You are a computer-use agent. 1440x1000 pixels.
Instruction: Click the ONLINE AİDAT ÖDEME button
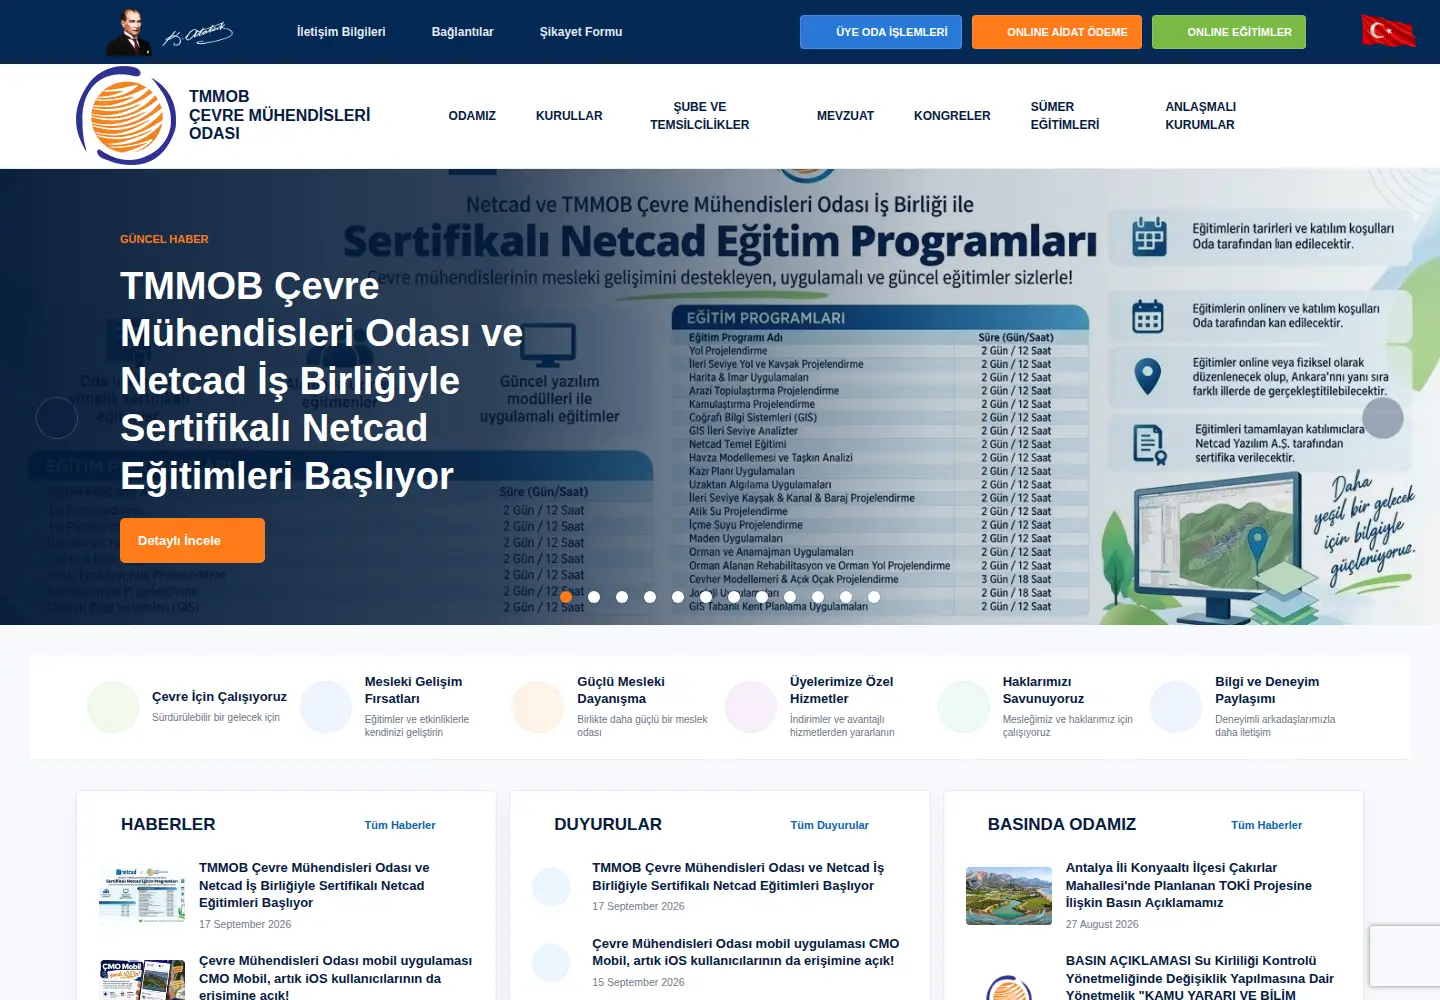1057,32
